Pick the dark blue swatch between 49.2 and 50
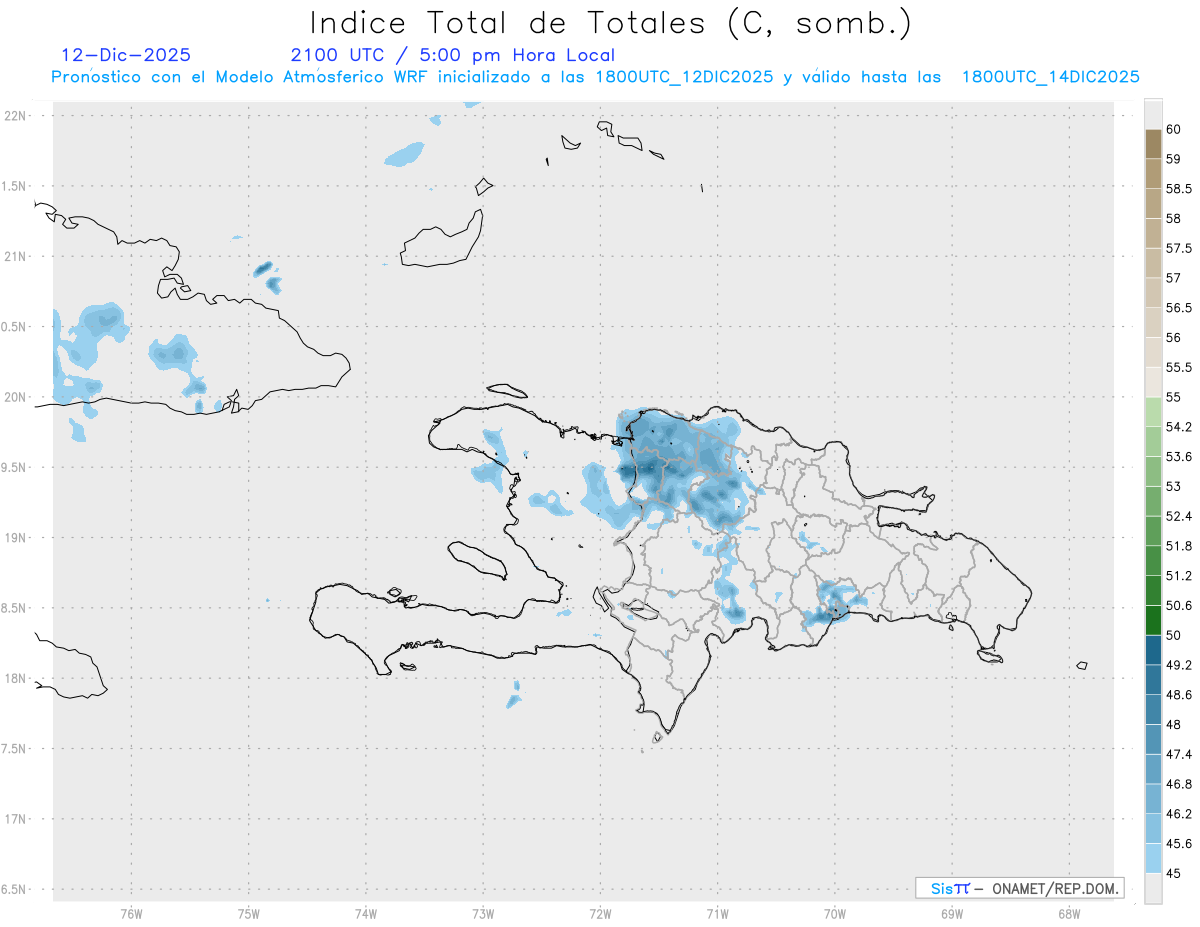This screenshot has height=927, width=1200. click(x=1153, y=650)
